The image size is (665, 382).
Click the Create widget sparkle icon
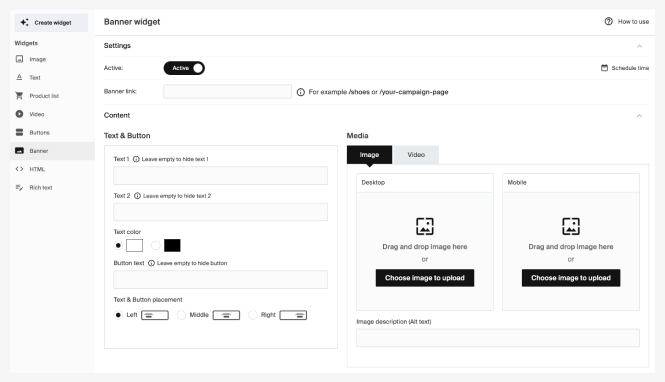25,22
